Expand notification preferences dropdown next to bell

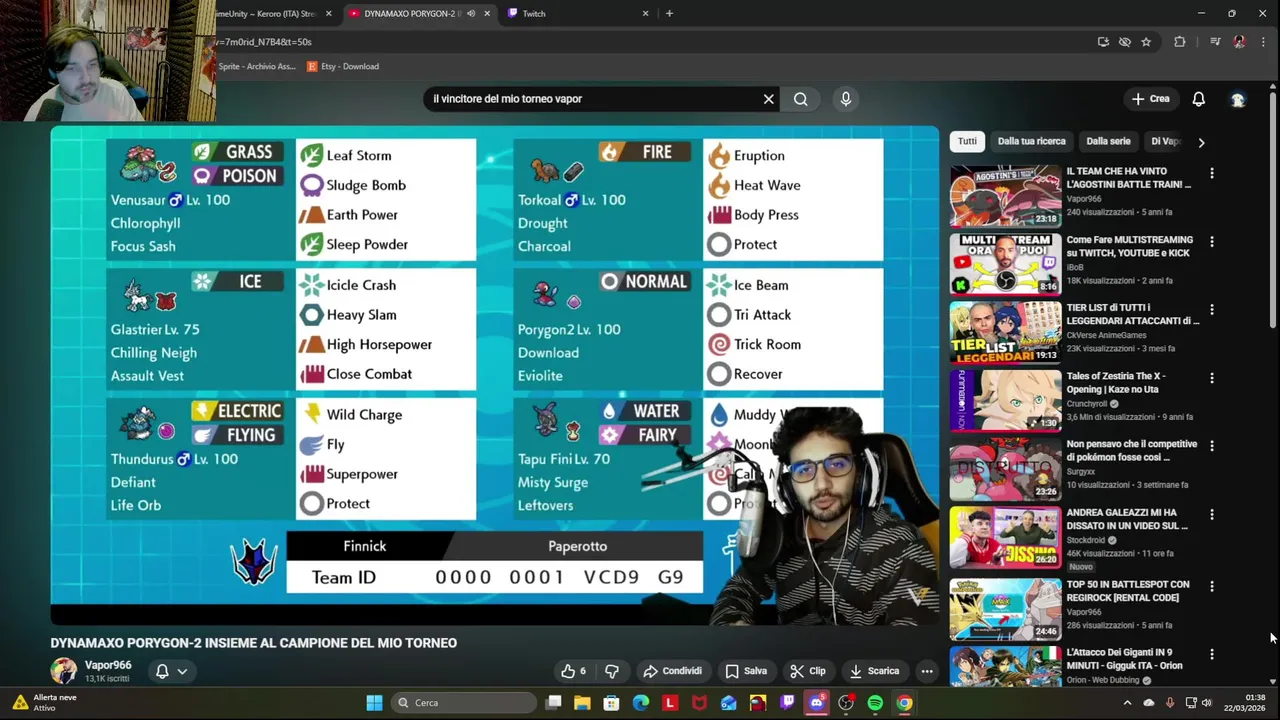coord(182,671)
